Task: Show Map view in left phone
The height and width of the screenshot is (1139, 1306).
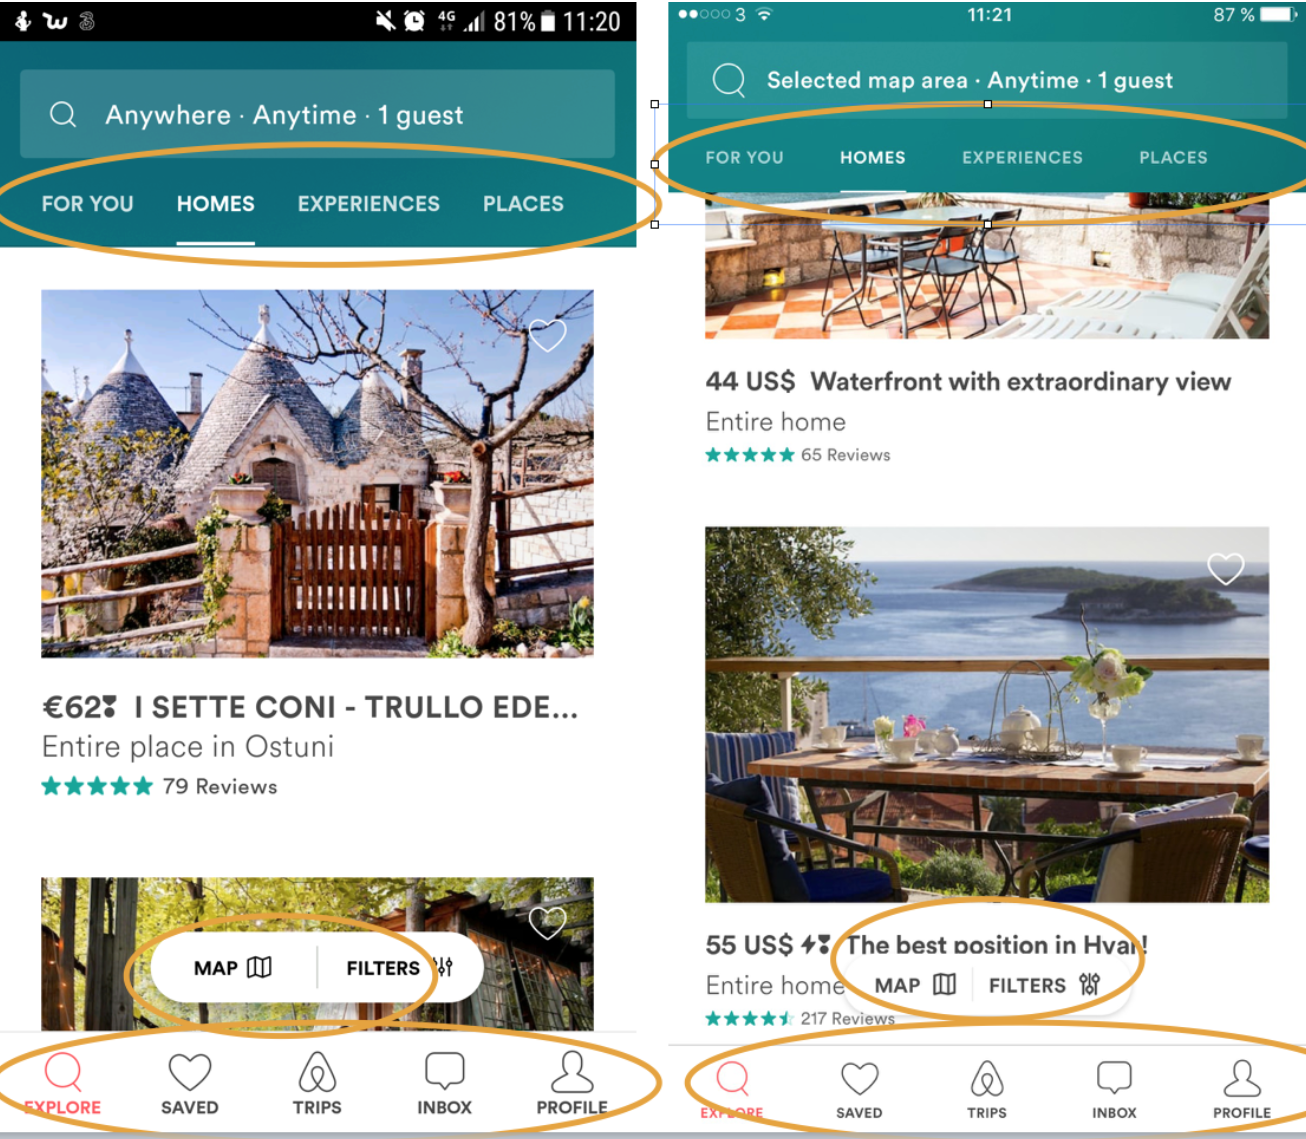Action: pos(233,967)
